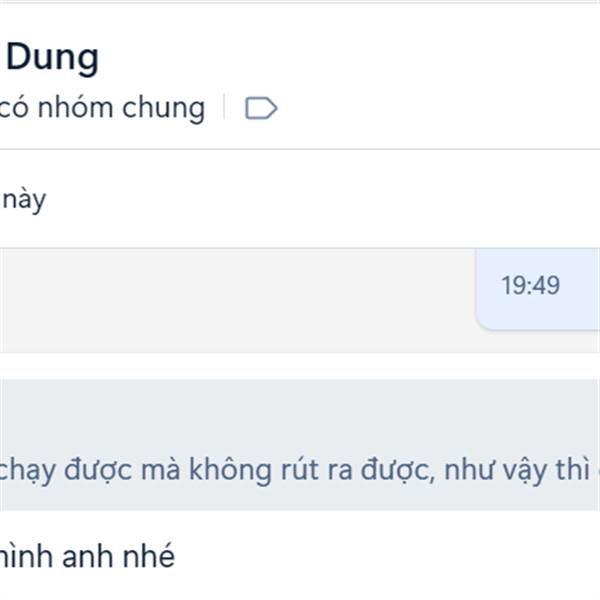Click the word 'anh' in bottom message
The height and width of the screenshot is (600, 600).
(88, 556)
